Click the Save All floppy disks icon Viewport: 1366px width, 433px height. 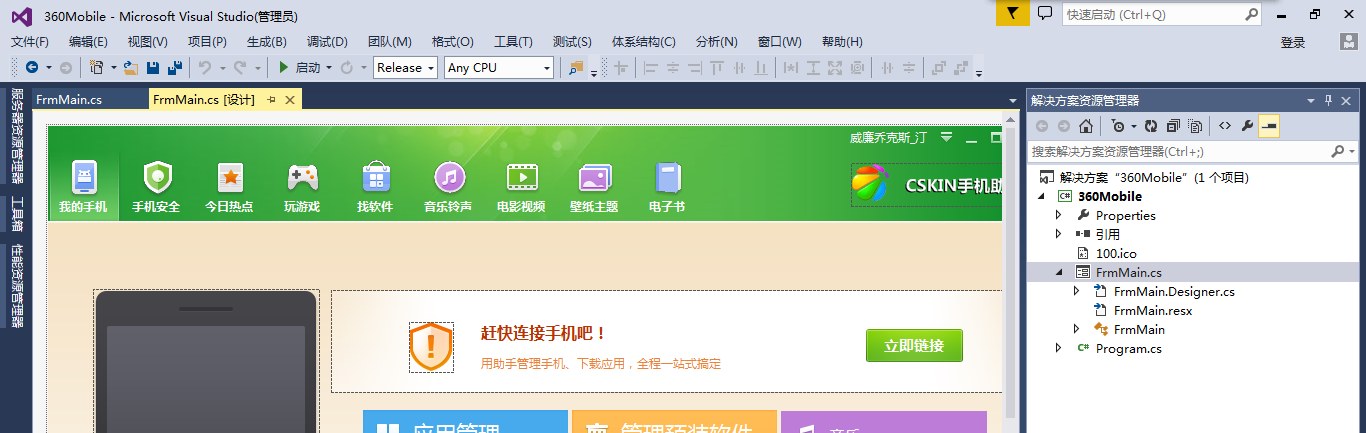coord(175,67)
